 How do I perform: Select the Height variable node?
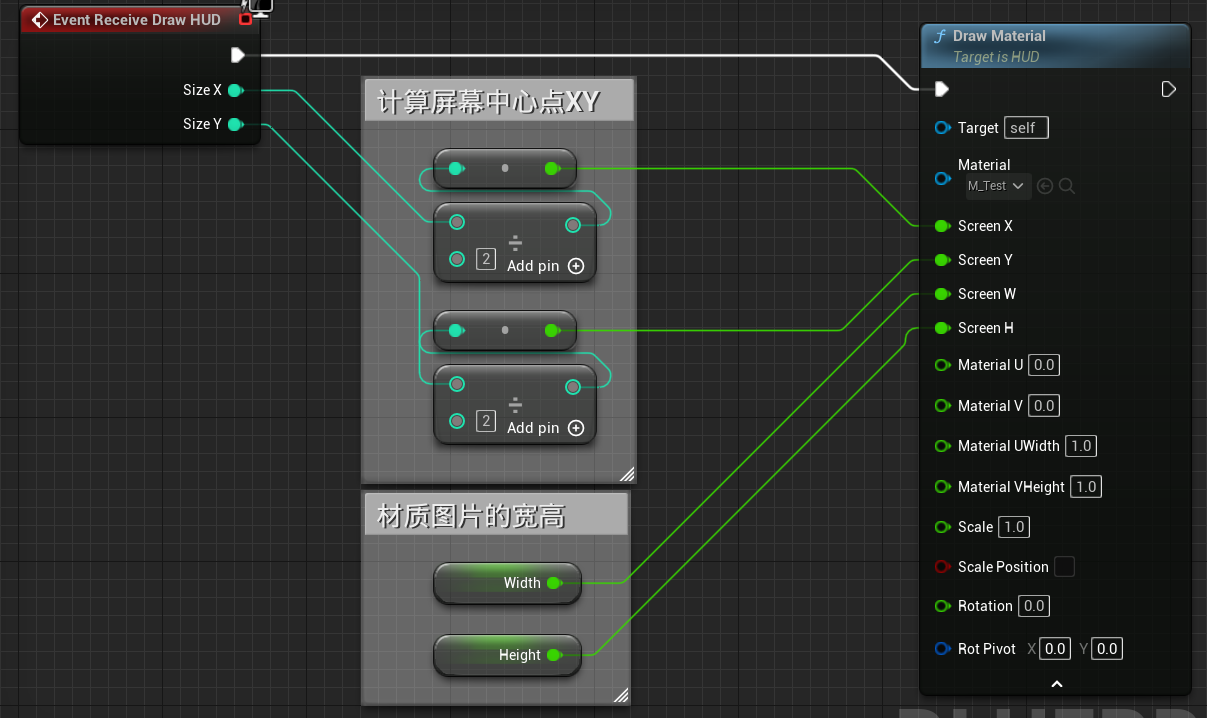507,655
